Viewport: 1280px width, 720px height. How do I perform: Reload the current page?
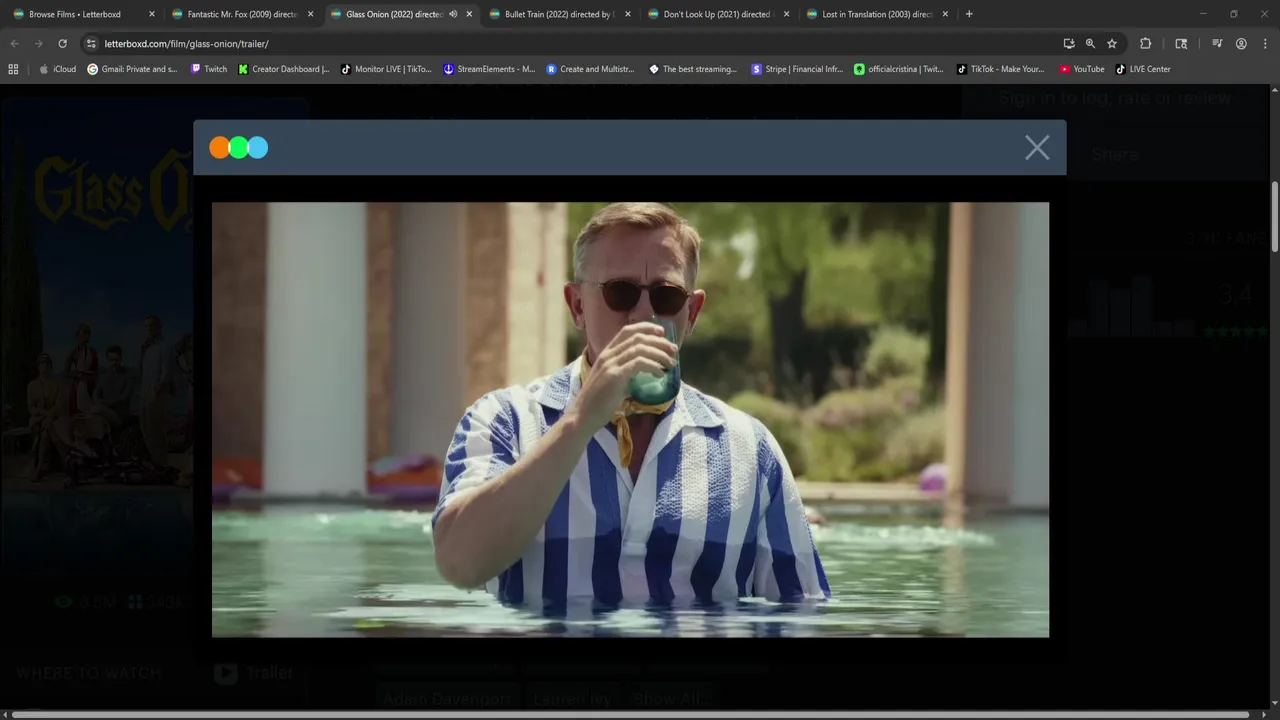pyautogui.click(x=62, y=44)
